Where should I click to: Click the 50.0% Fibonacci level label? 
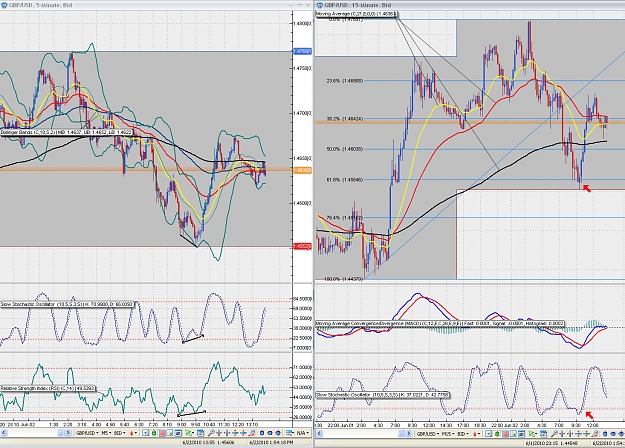point(345,149)
